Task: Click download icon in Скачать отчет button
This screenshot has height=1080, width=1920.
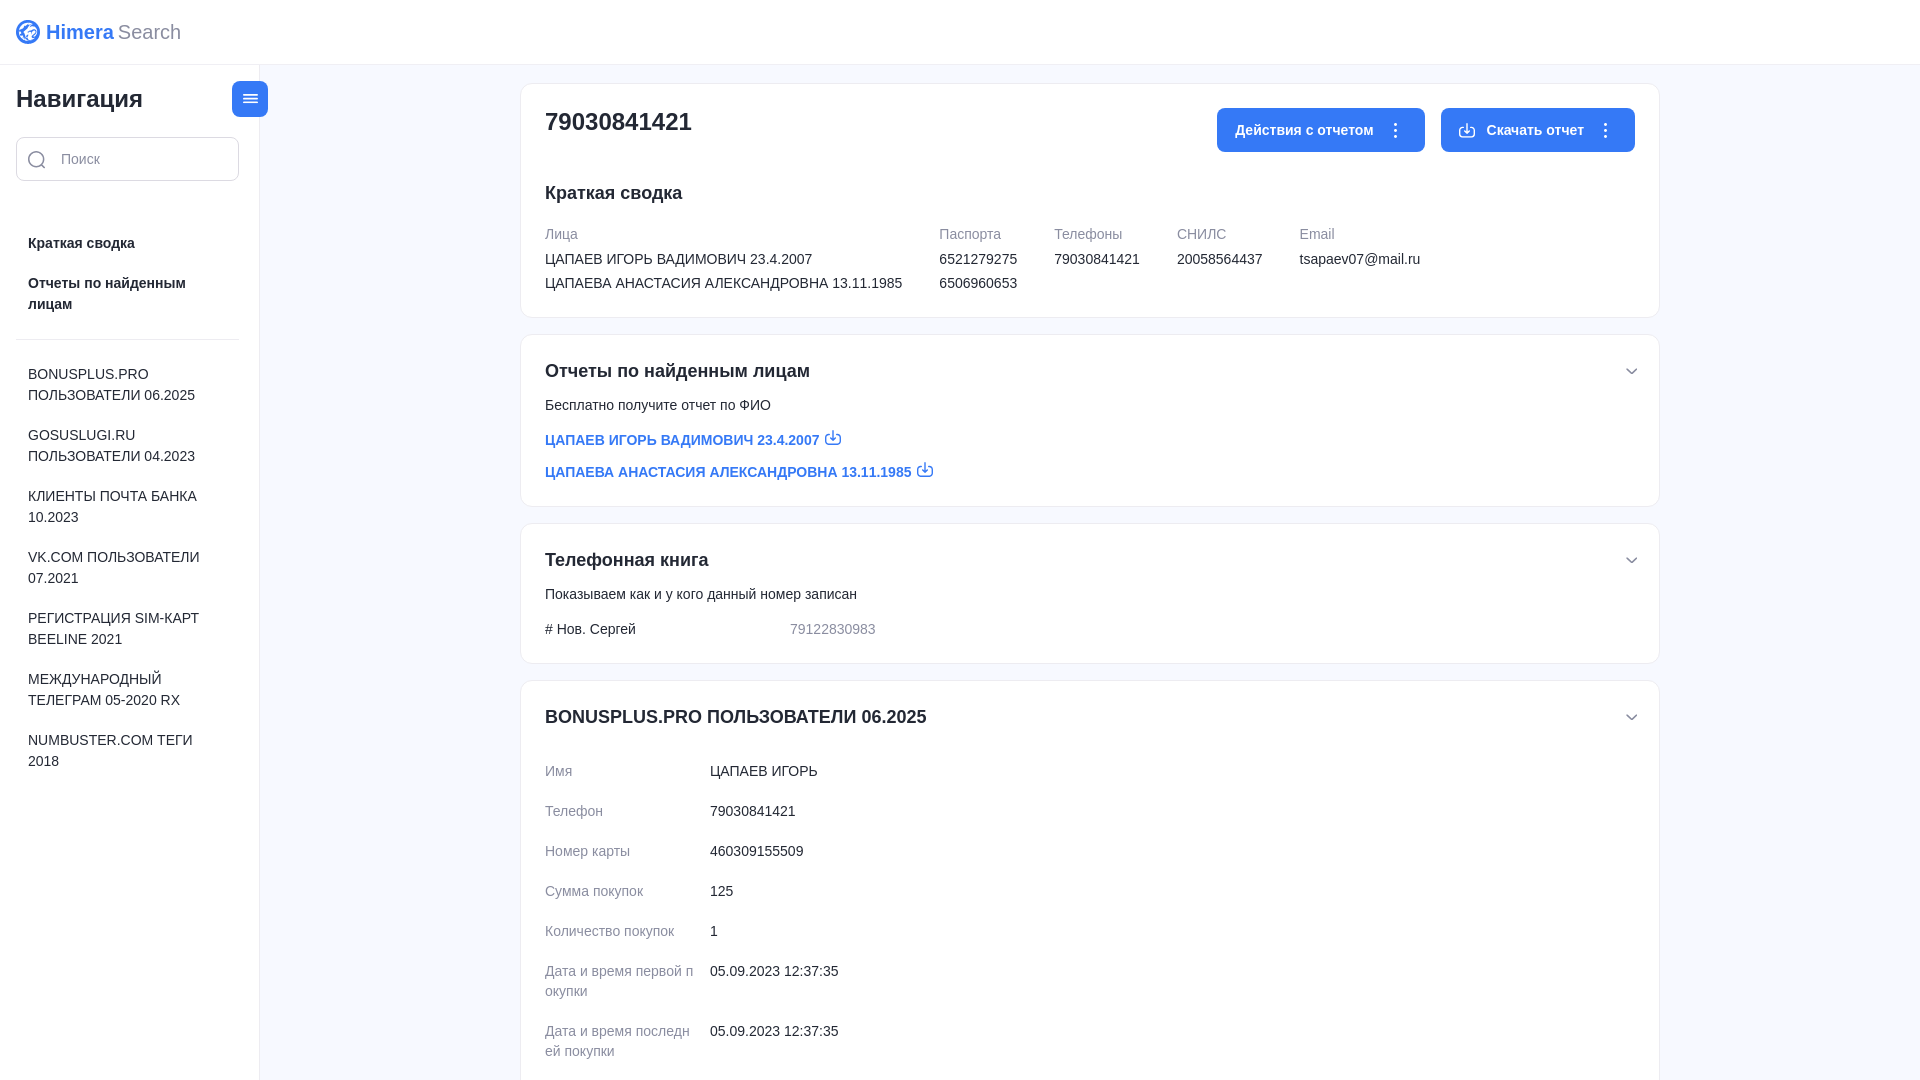Action: [1467, 130]
